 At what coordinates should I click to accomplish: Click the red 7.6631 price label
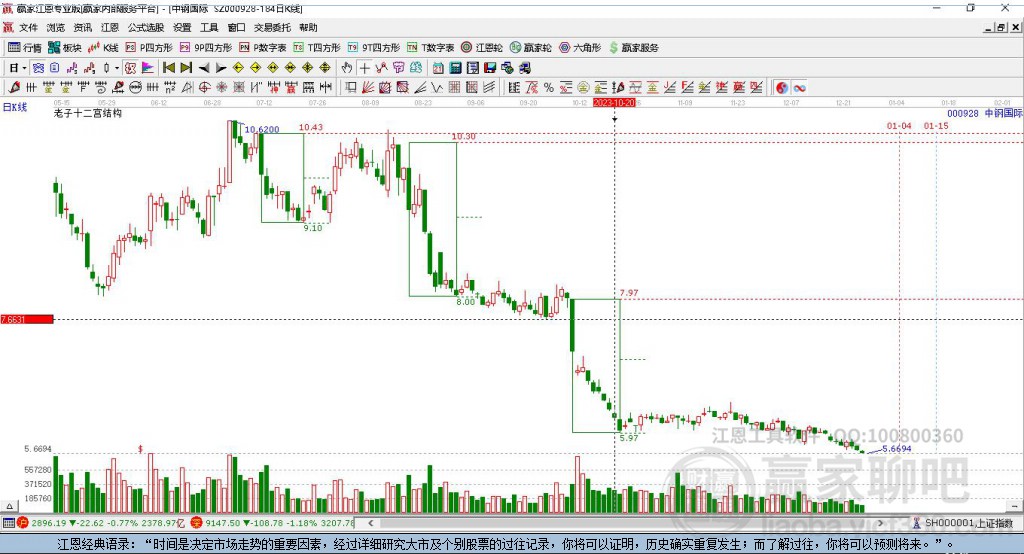pyautogui.click(x=27, y=319)
